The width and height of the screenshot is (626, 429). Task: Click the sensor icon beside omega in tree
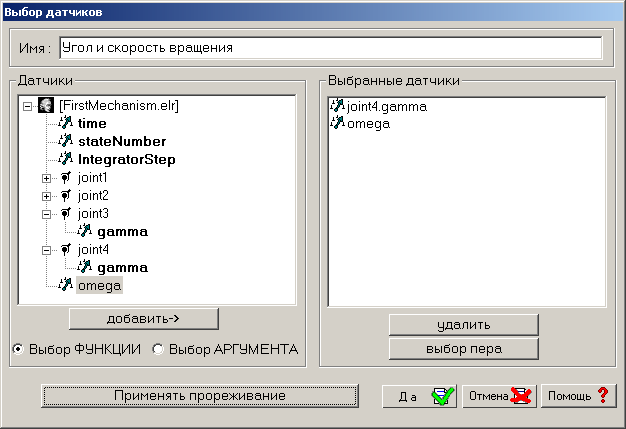[65, 285]
